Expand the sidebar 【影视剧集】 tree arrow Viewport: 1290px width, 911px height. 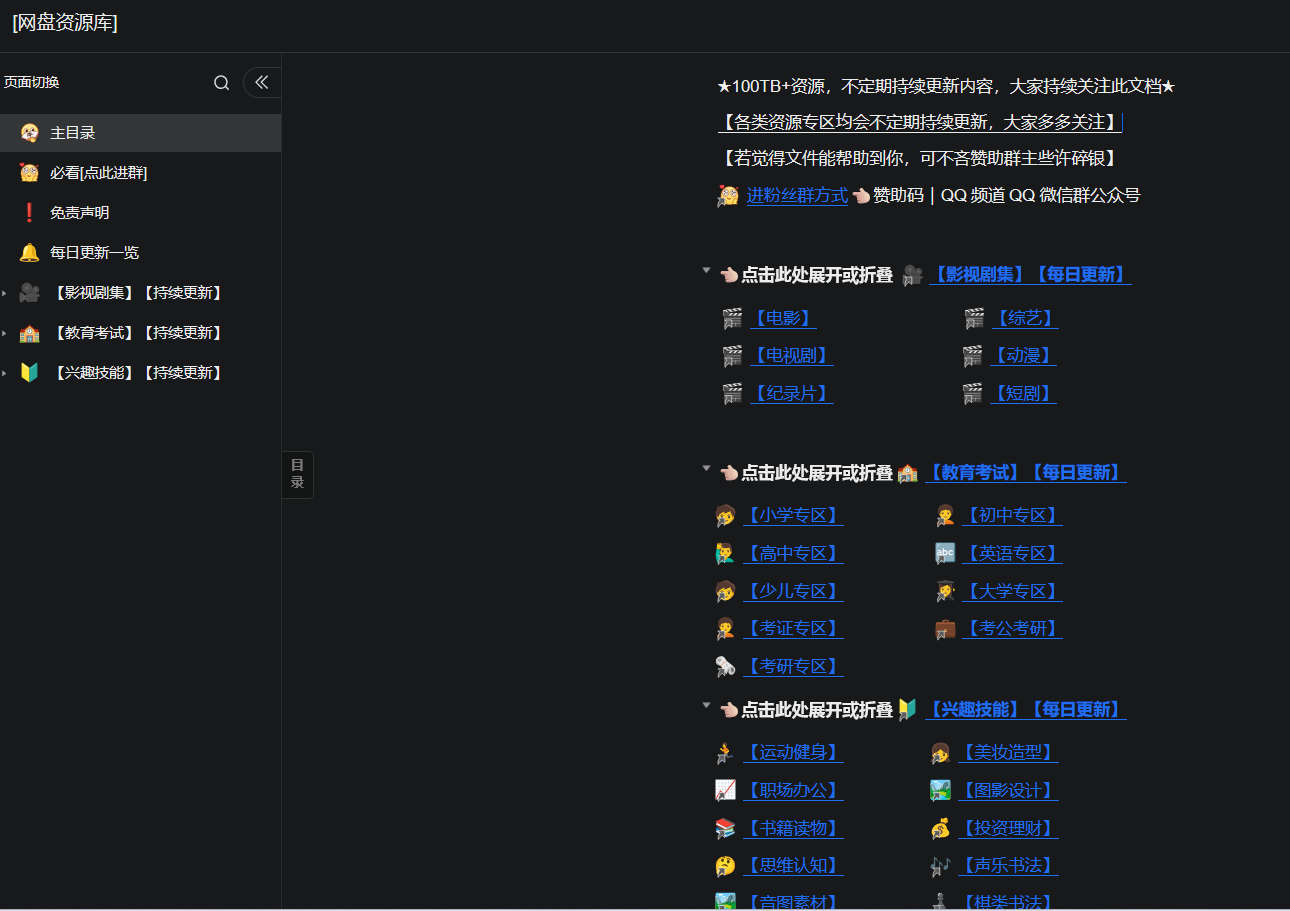[x=4, y=293]
